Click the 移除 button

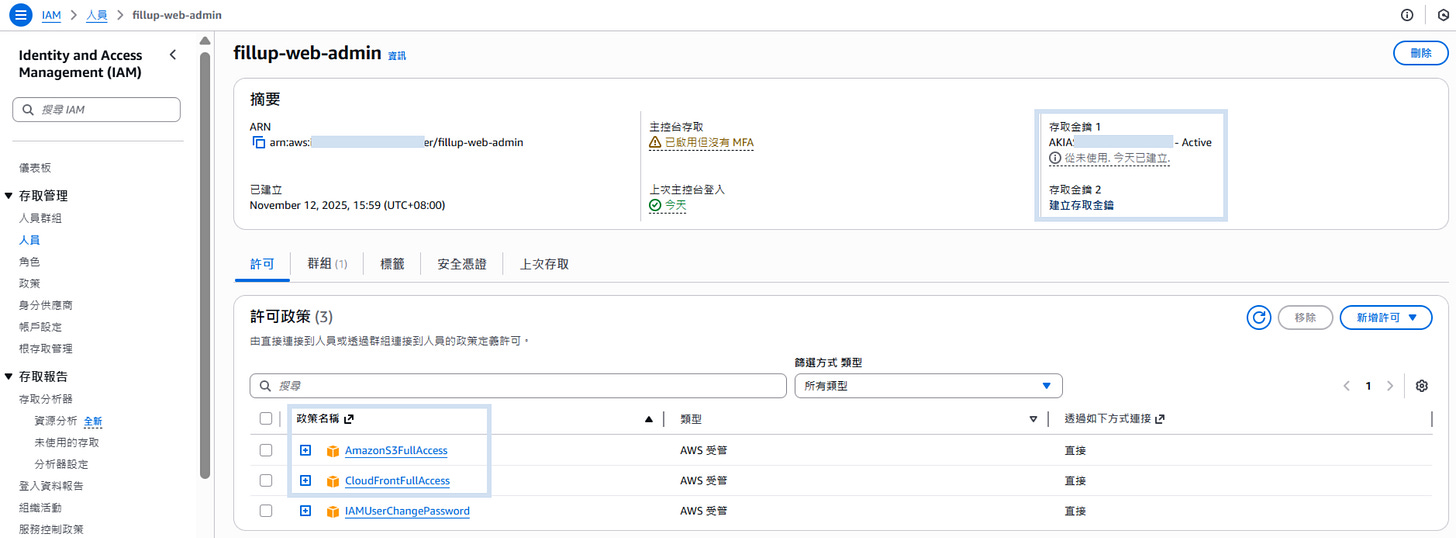[x=1305, y=317]
